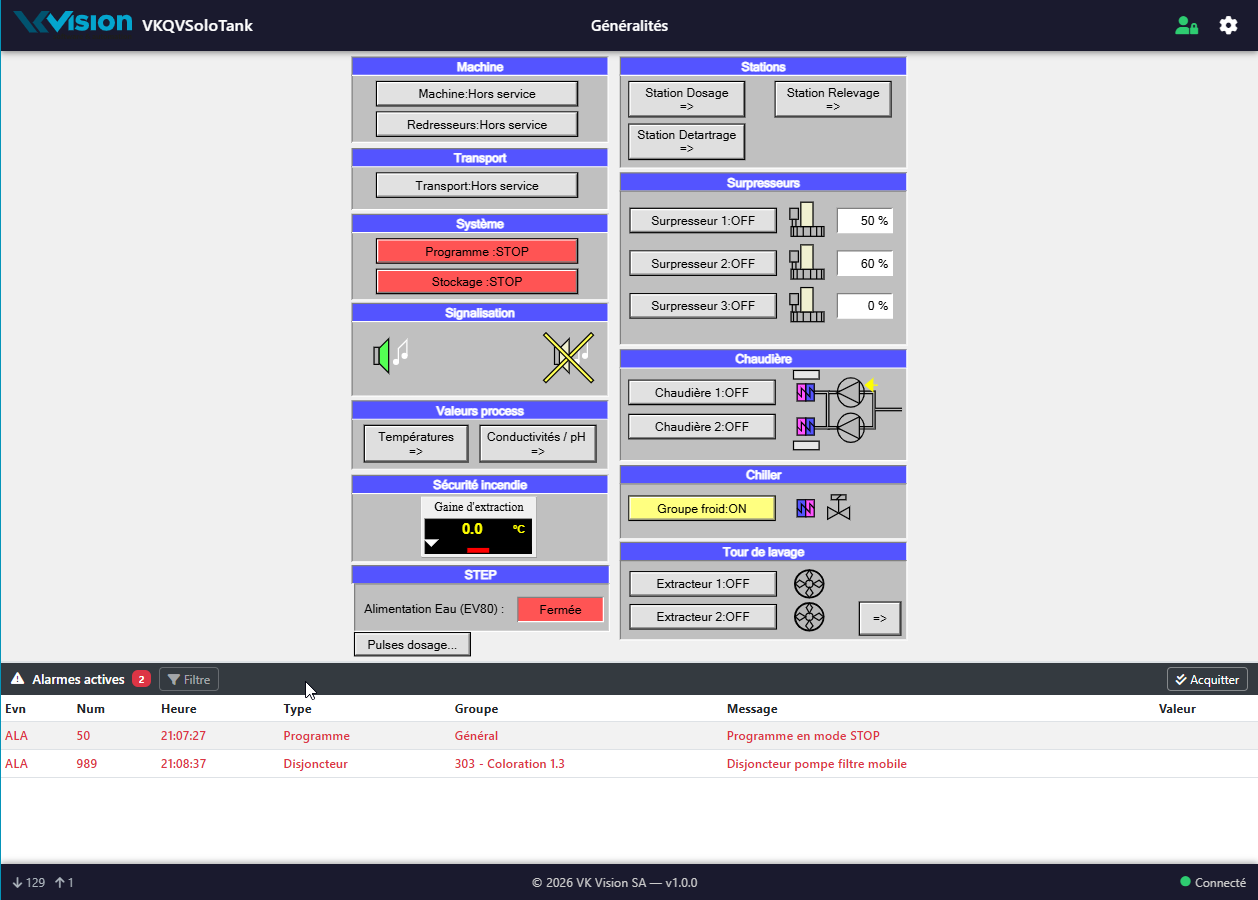Switch Surpresseur 2:OFF on
The image size is (1258, 900).
pos(703,264)
